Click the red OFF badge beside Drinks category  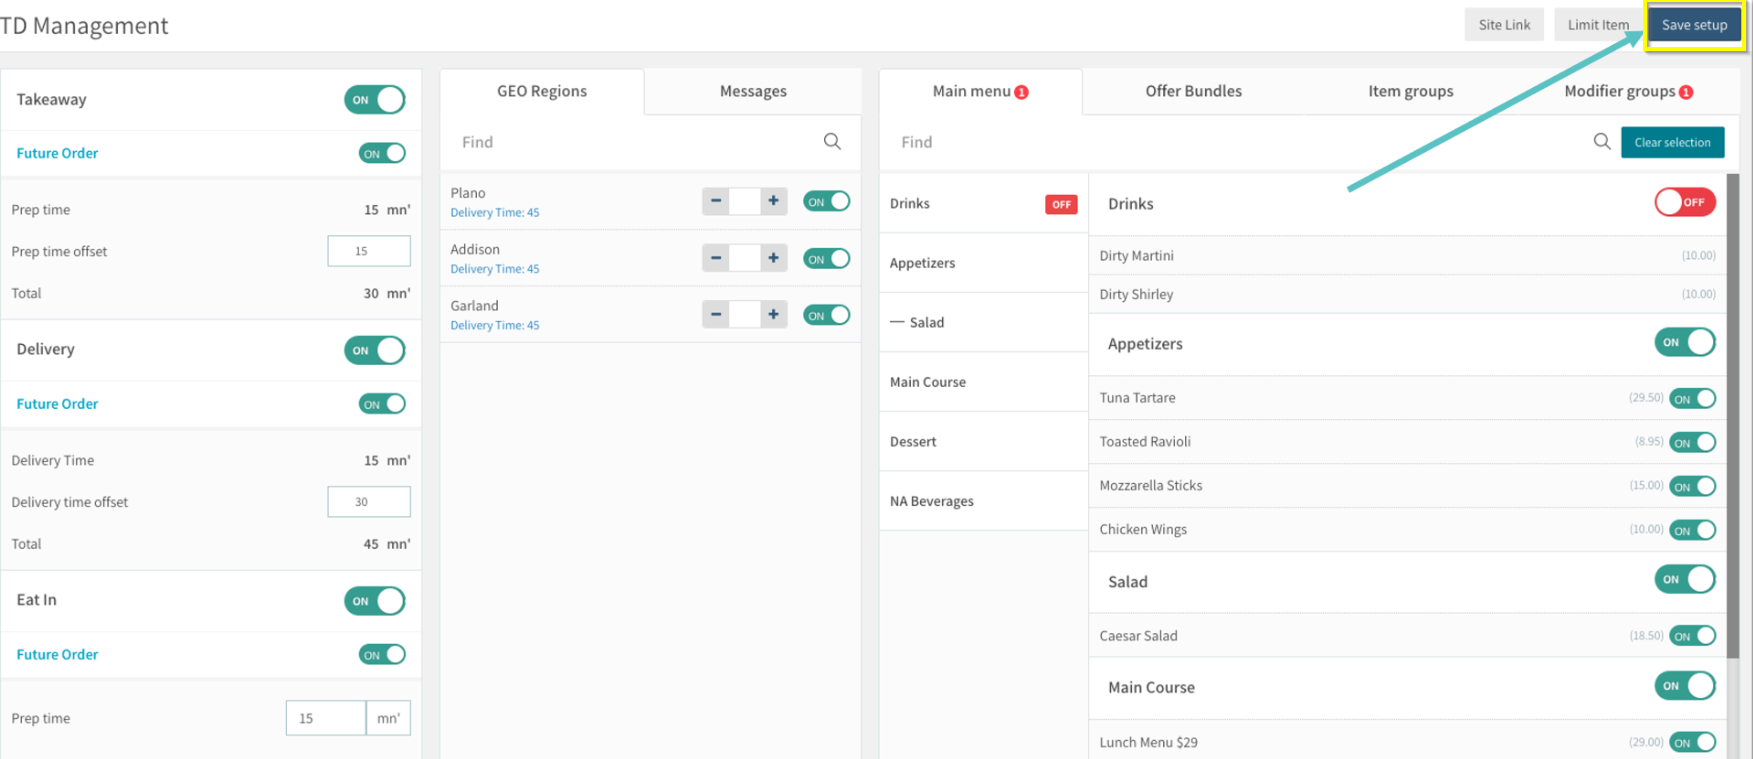coord(1060,204)
